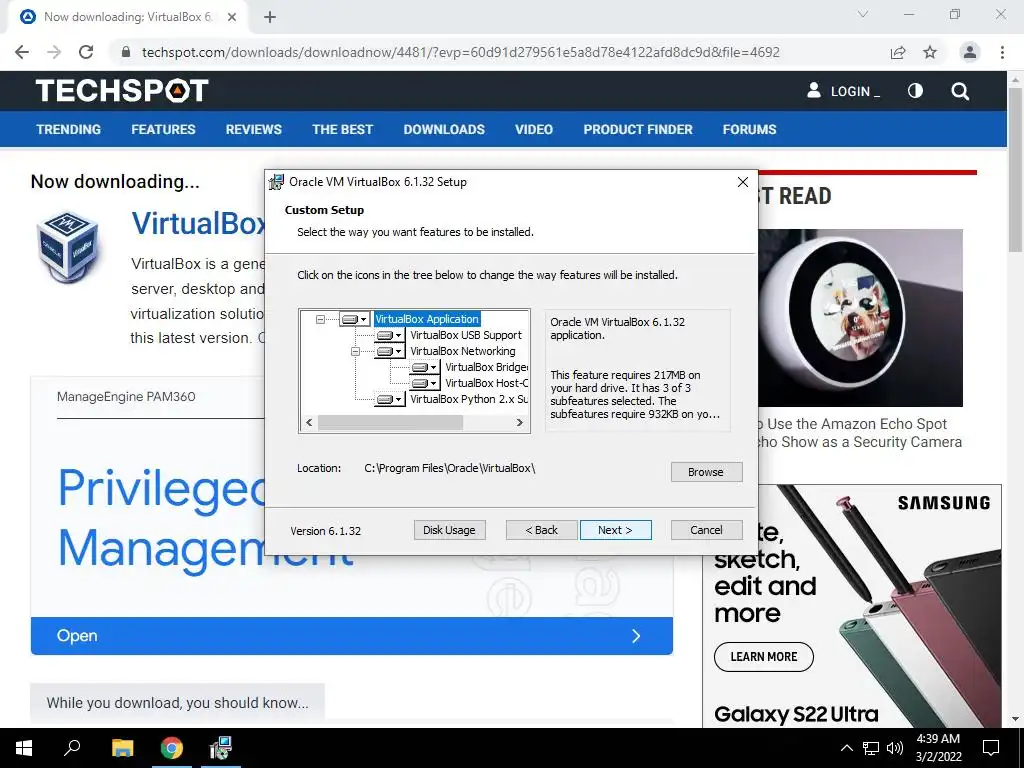This screenshot has width=1024, height=768.
Task: Open Windows taskbar search
Action: tap(72, 748)
